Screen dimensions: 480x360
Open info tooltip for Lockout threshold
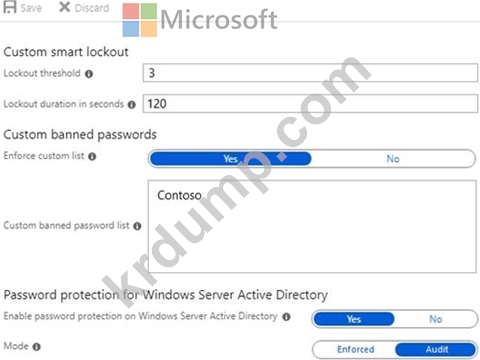point(89,74)
